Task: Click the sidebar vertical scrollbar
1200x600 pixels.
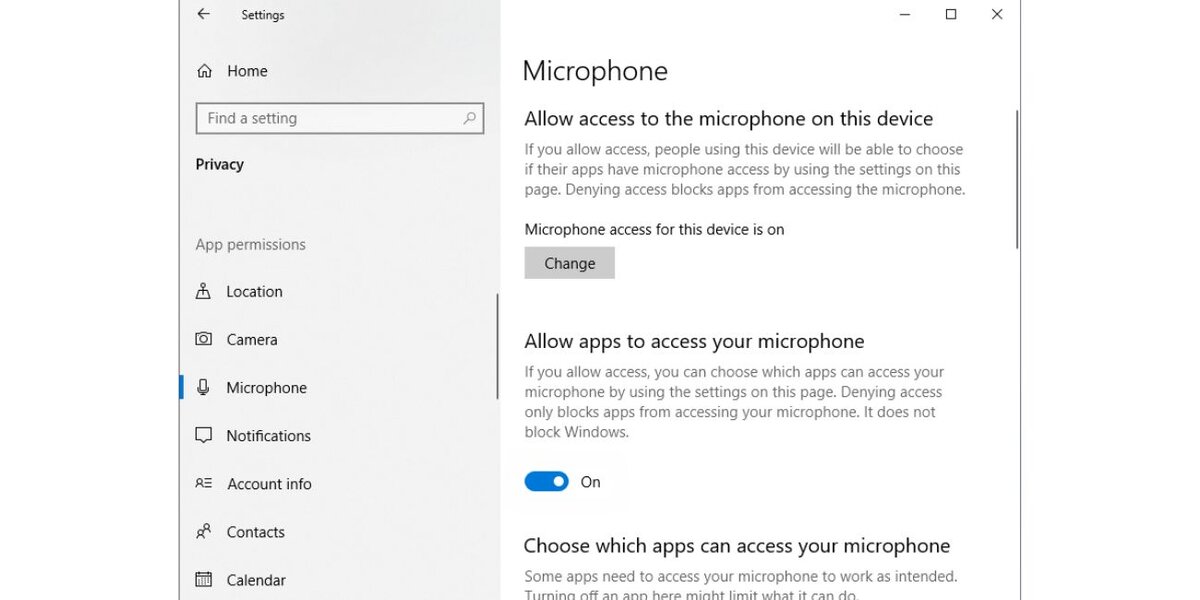Action: tap(497, 346)
